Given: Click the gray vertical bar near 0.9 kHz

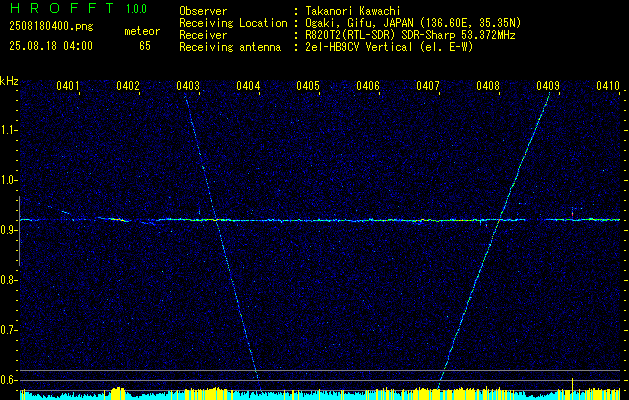Looking at the screenshot, I should pos(20,231).
